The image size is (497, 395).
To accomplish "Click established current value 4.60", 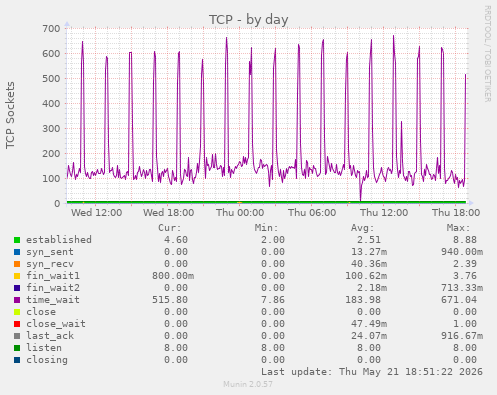I will [x=176, y=240].
